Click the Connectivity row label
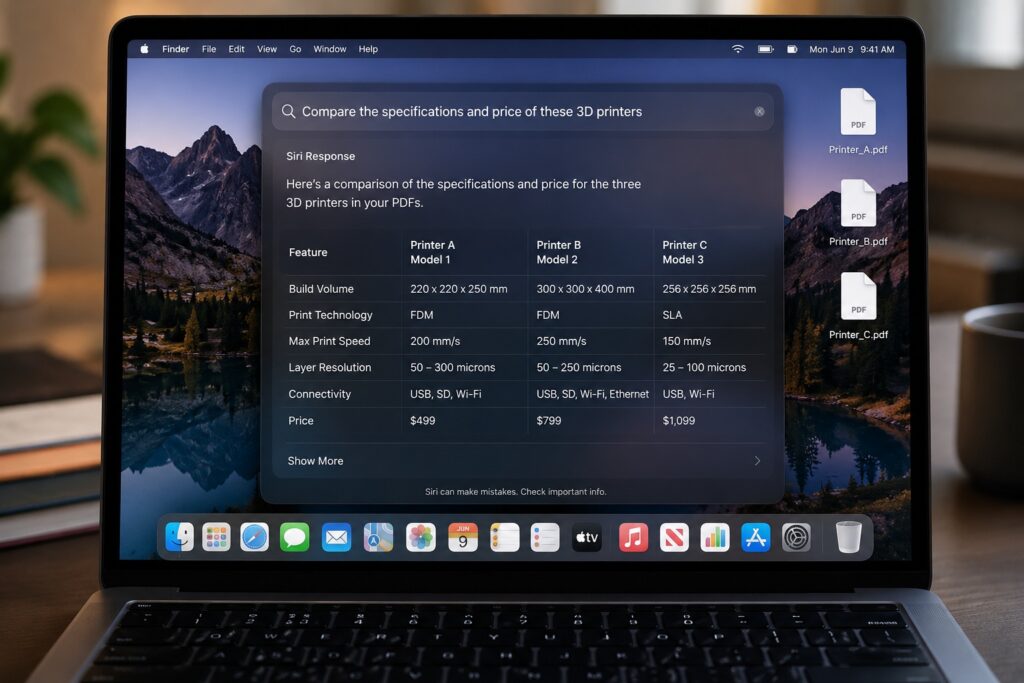 coord(319,394)
